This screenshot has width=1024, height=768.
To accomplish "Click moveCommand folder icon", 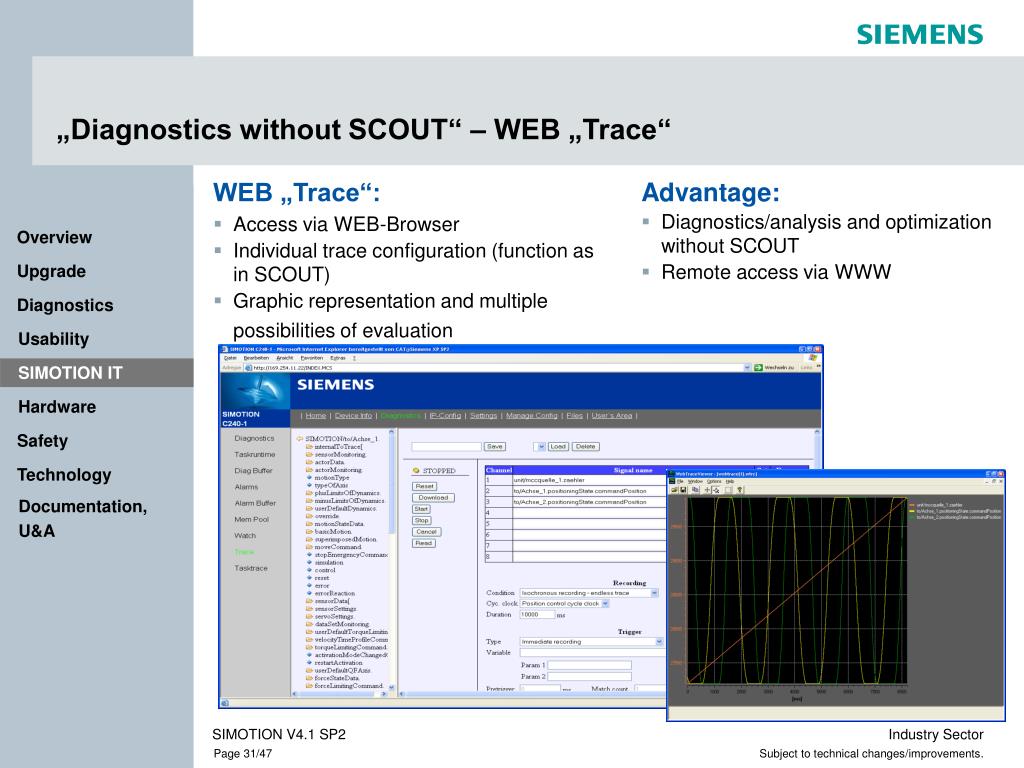I will (310, 547).
